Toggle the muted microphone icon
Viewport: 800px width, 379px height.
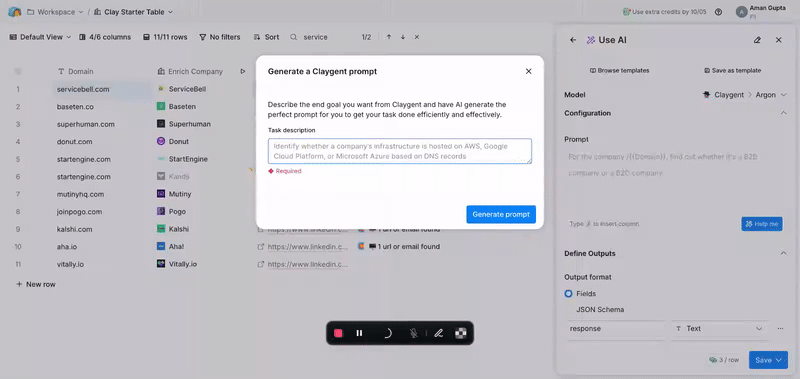click(414, 333)
